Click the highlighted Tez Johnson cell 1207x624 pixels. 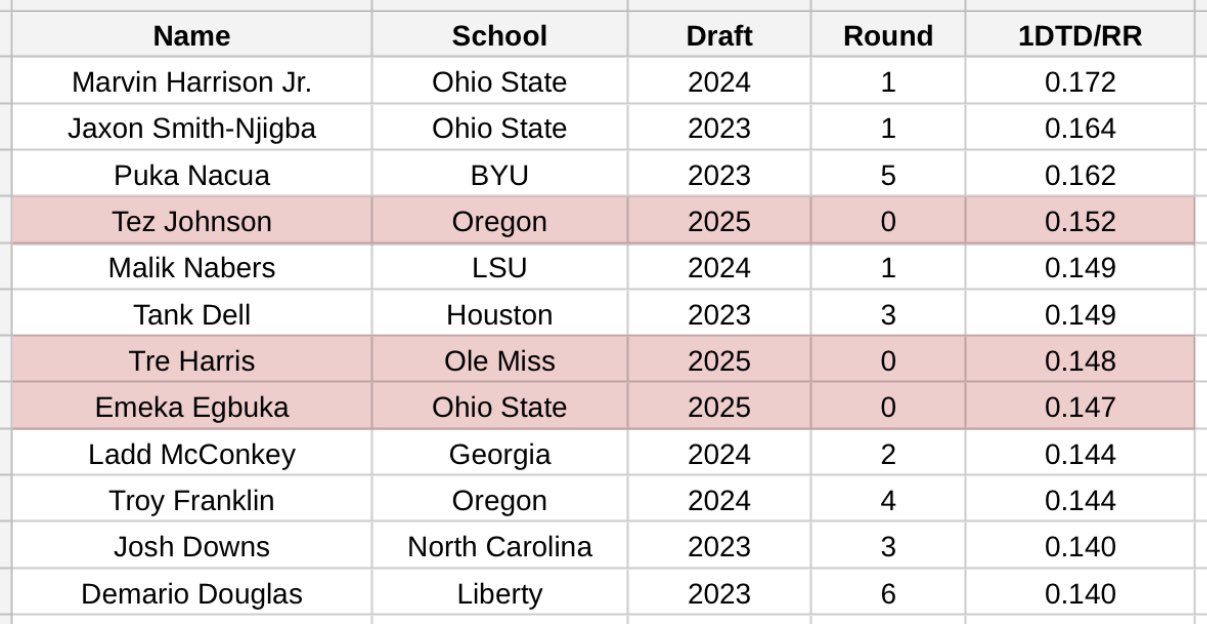tap(191, 220)
